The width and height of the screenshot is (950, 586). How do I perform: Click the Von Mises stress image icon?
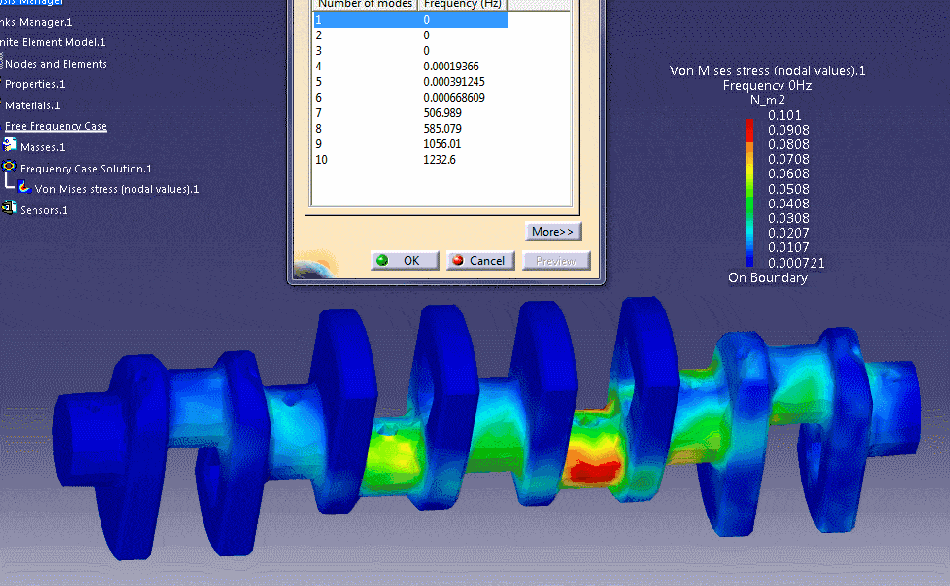(x=25, y=188)
